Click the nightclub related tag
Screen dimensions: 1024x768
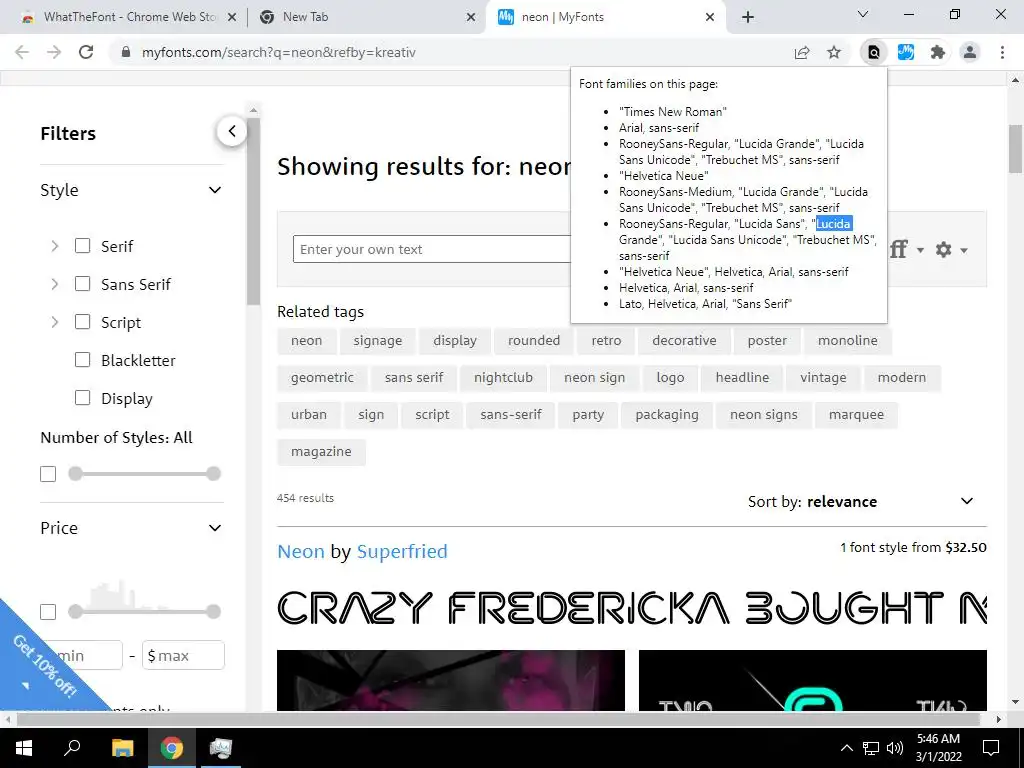tap(504, 377)
